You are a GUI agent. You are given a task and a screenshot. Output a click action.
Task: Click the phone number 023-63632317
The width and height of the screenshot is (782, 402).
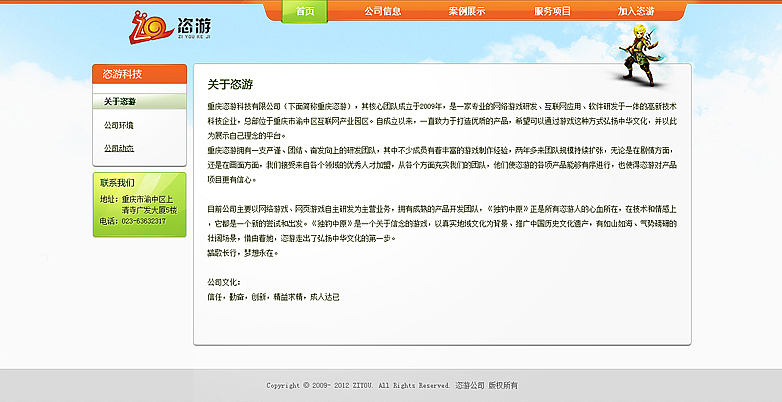coord(144,221)
